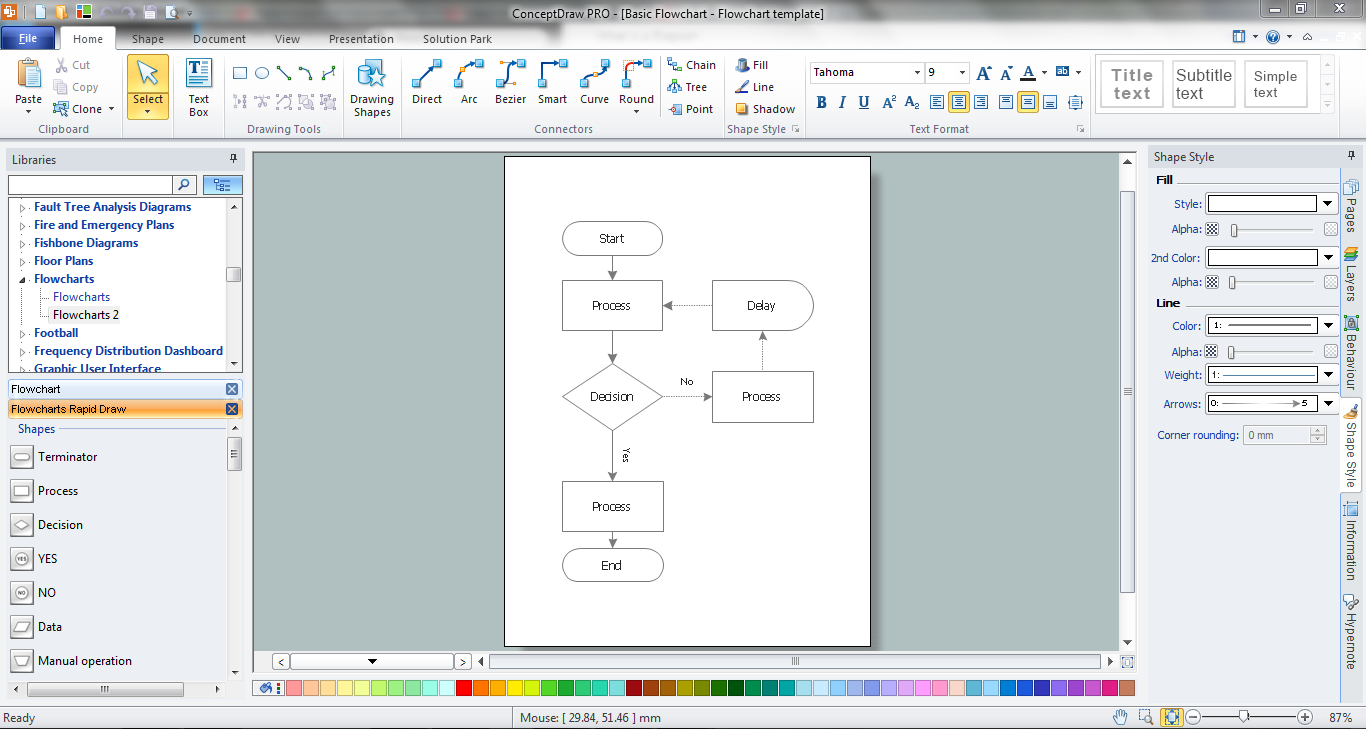
Task: Toggle the library tree view button
Action: pos(222,185)
